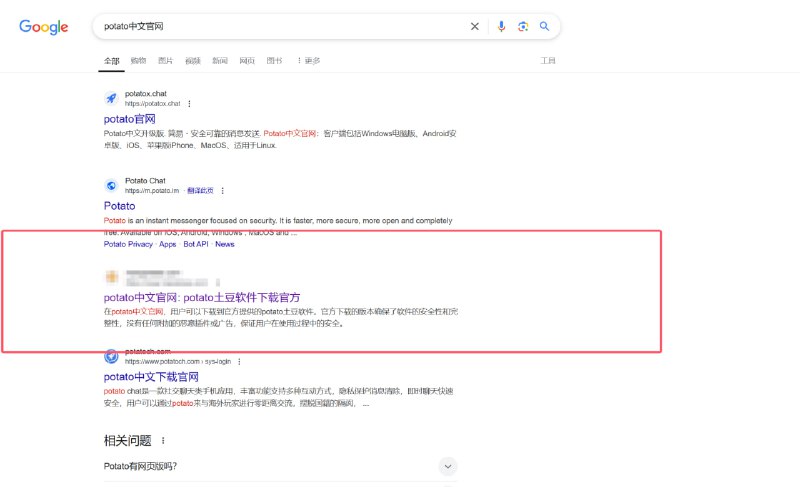Open the potato官网 result title
The height and width of the screenshot is (487, 800).
point(130,119)
